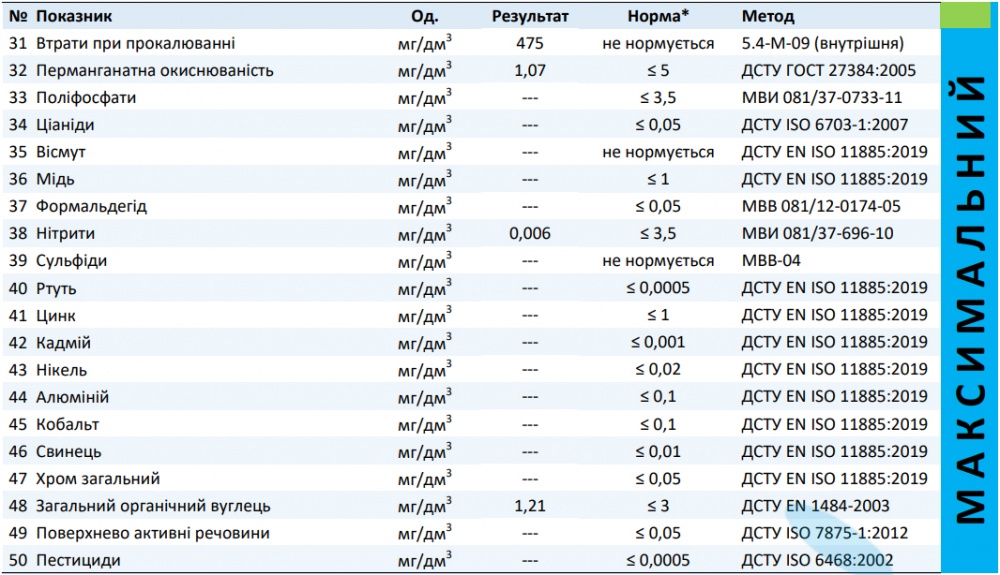Click the Метод column header
Screen dimensions: 1000x575
click(x=768, y=17)
